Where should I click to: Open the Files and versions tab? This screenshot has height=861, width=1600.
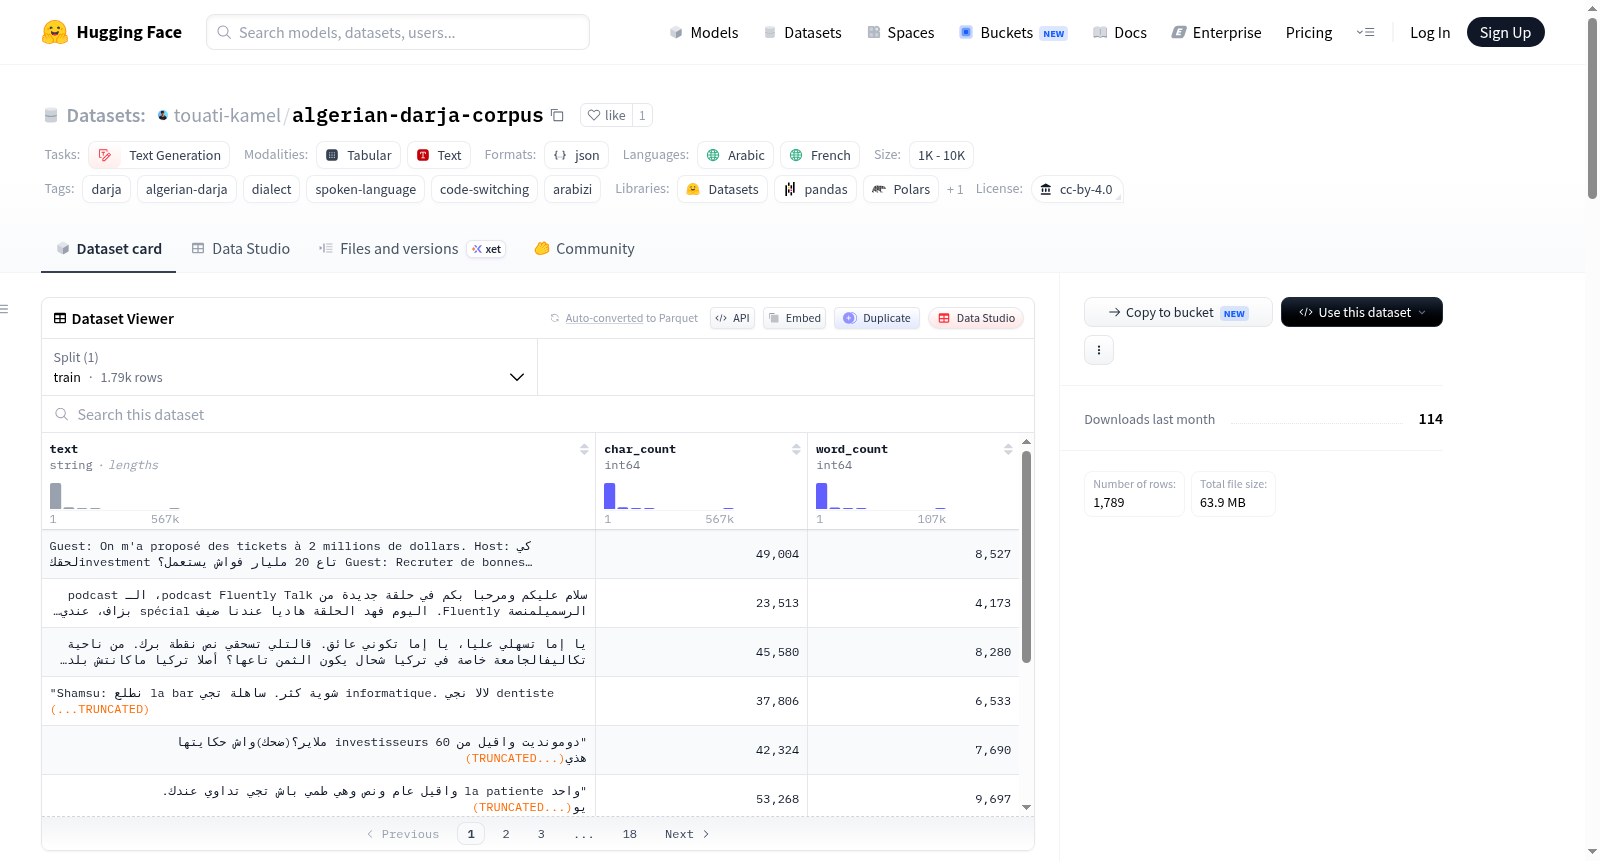(411, 249)
